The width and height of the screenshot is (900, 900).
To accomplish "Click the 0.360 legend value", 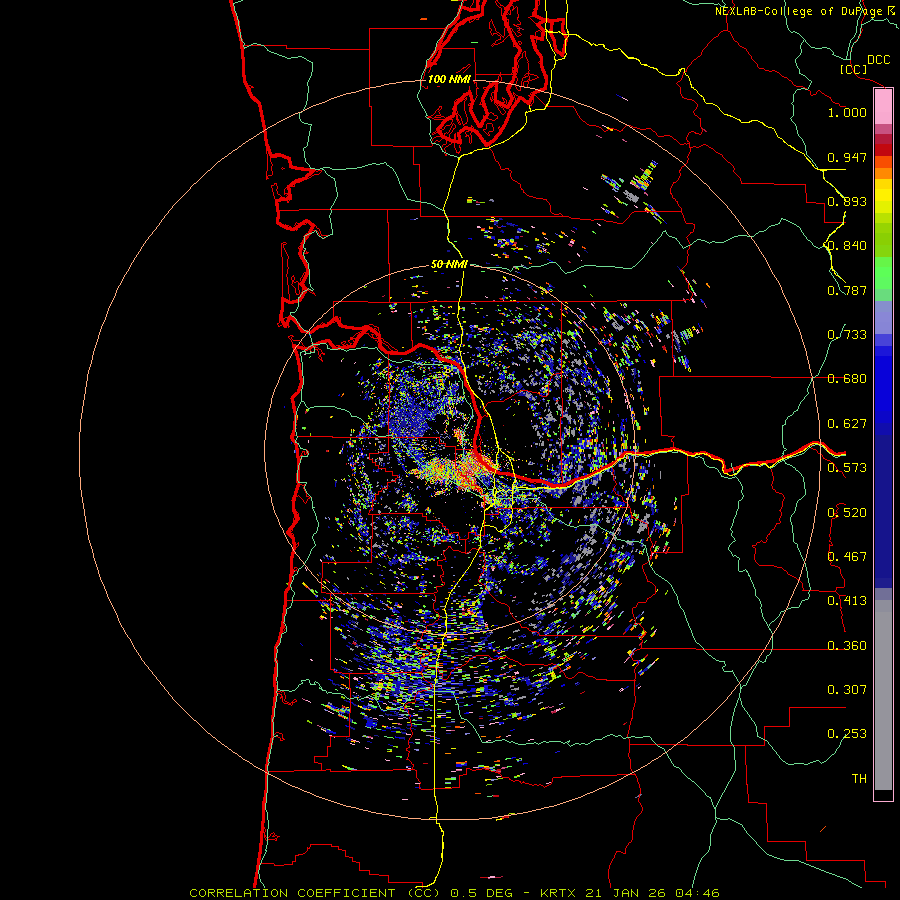I will click(847, 646).
